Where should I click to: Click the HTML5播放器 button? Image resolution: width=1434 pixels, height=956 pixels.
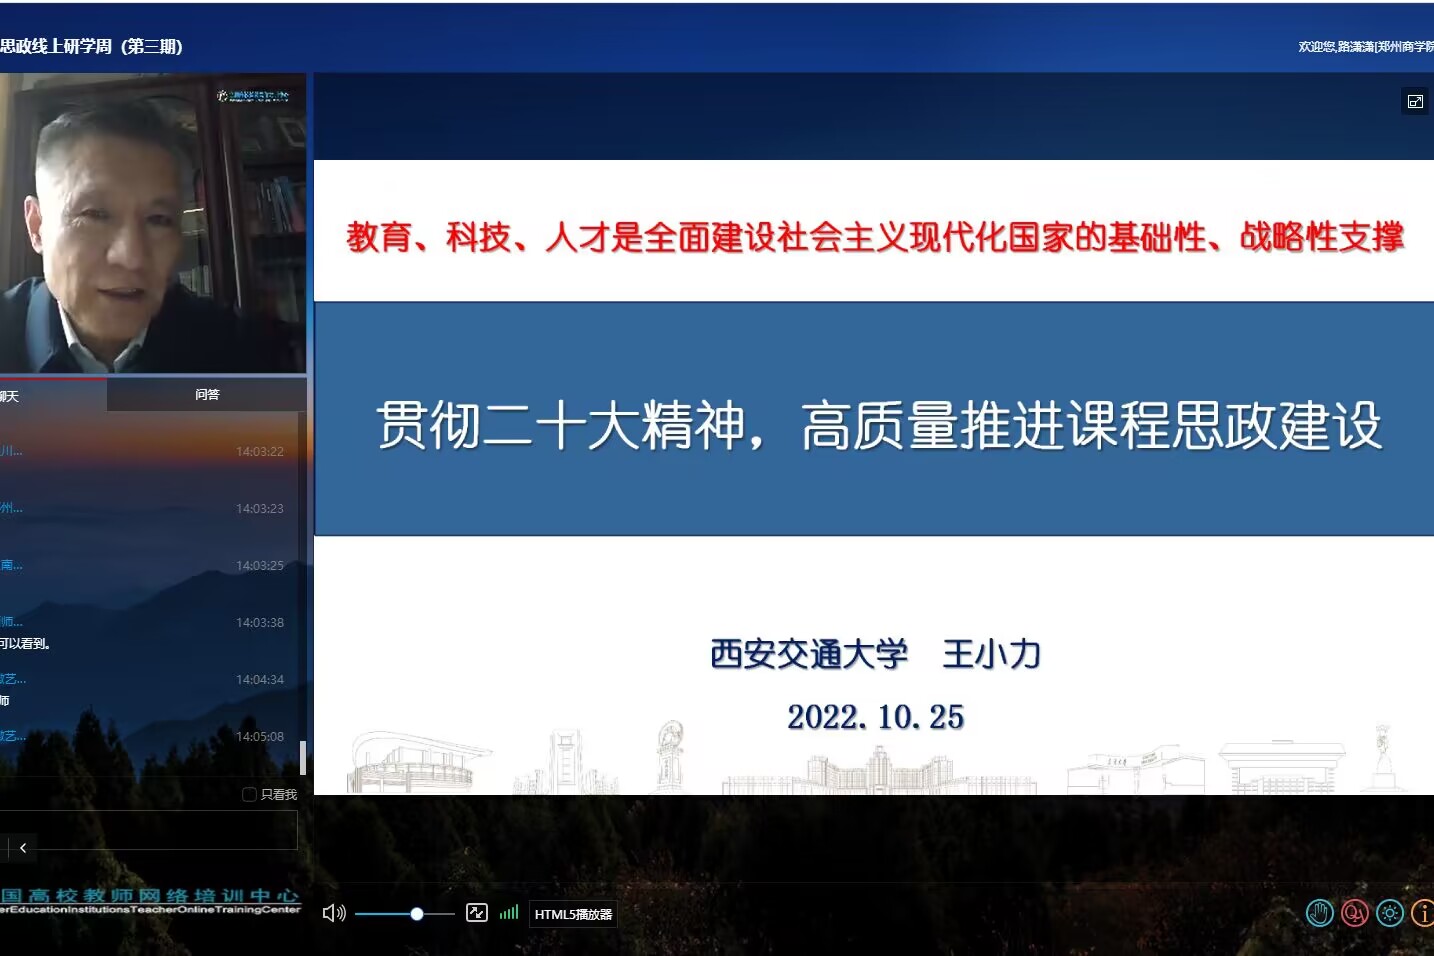573,914
